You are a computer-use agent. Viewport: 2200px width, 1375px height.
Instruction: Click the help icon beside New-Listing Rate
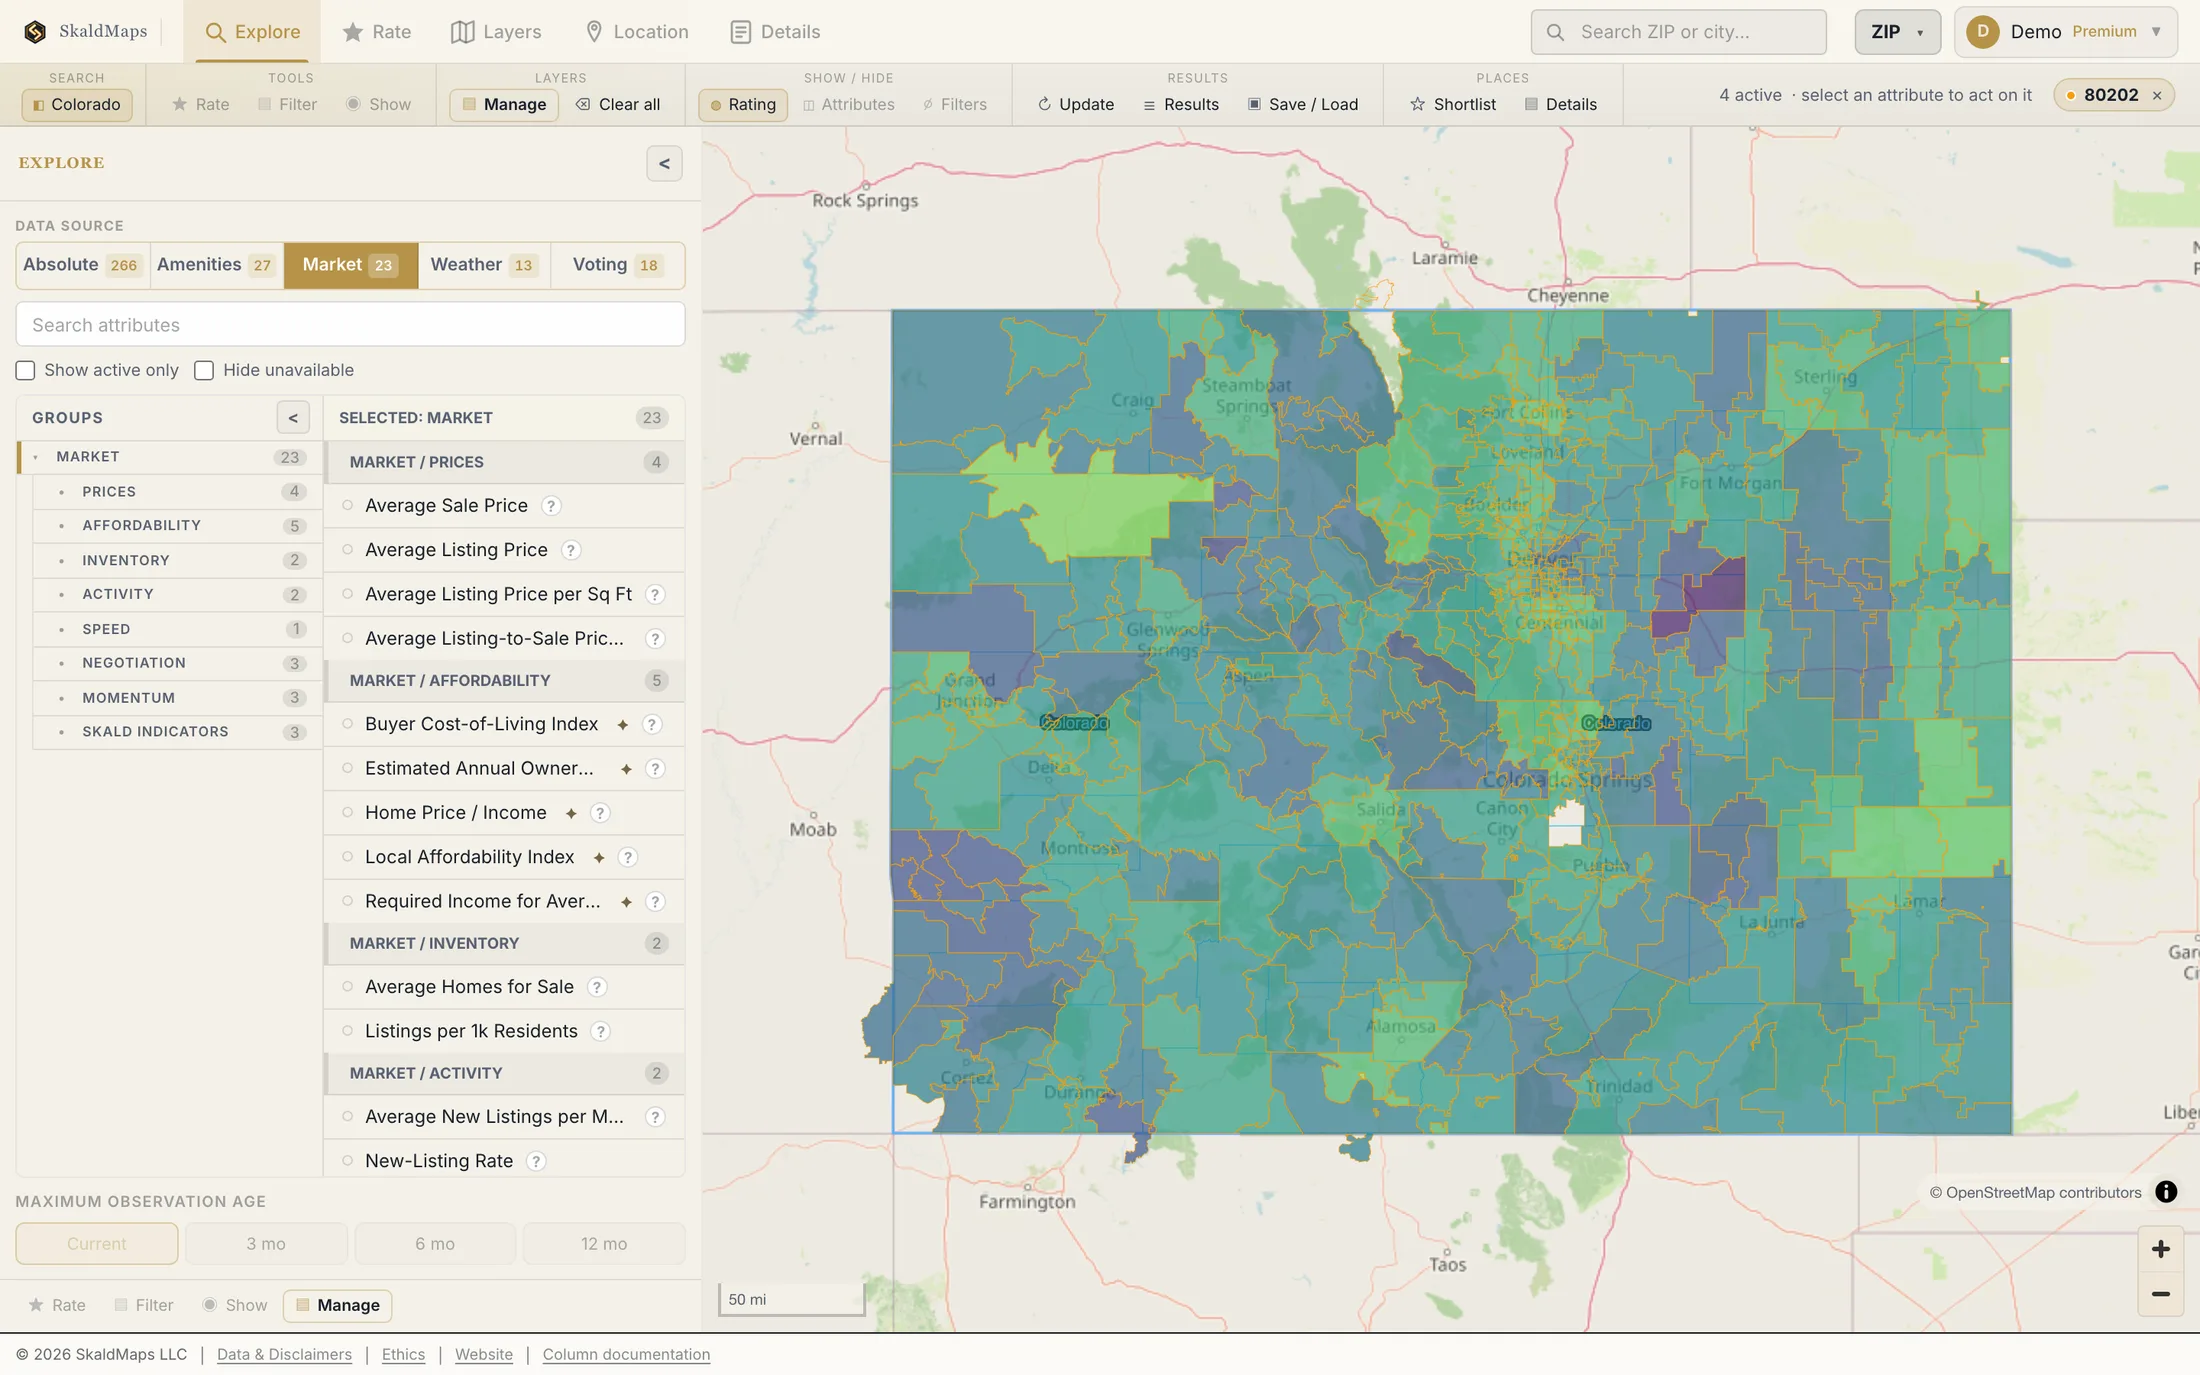click(x=536, y=1161)
